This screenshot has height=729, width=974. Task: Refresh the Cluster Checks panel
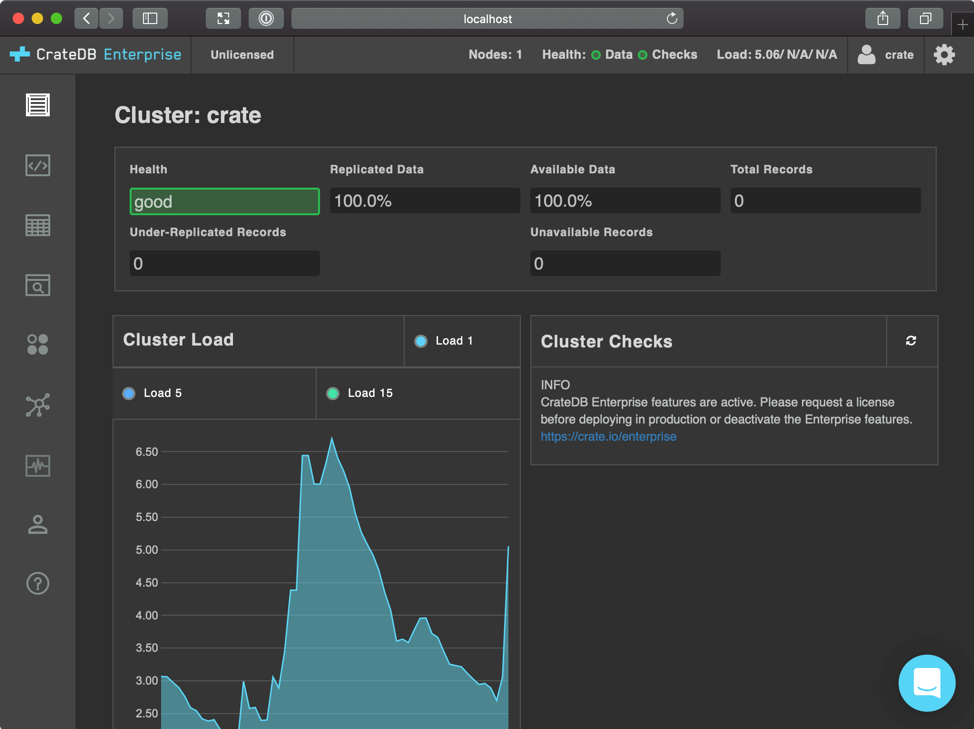pyautogui.click(x=911, y=341)
